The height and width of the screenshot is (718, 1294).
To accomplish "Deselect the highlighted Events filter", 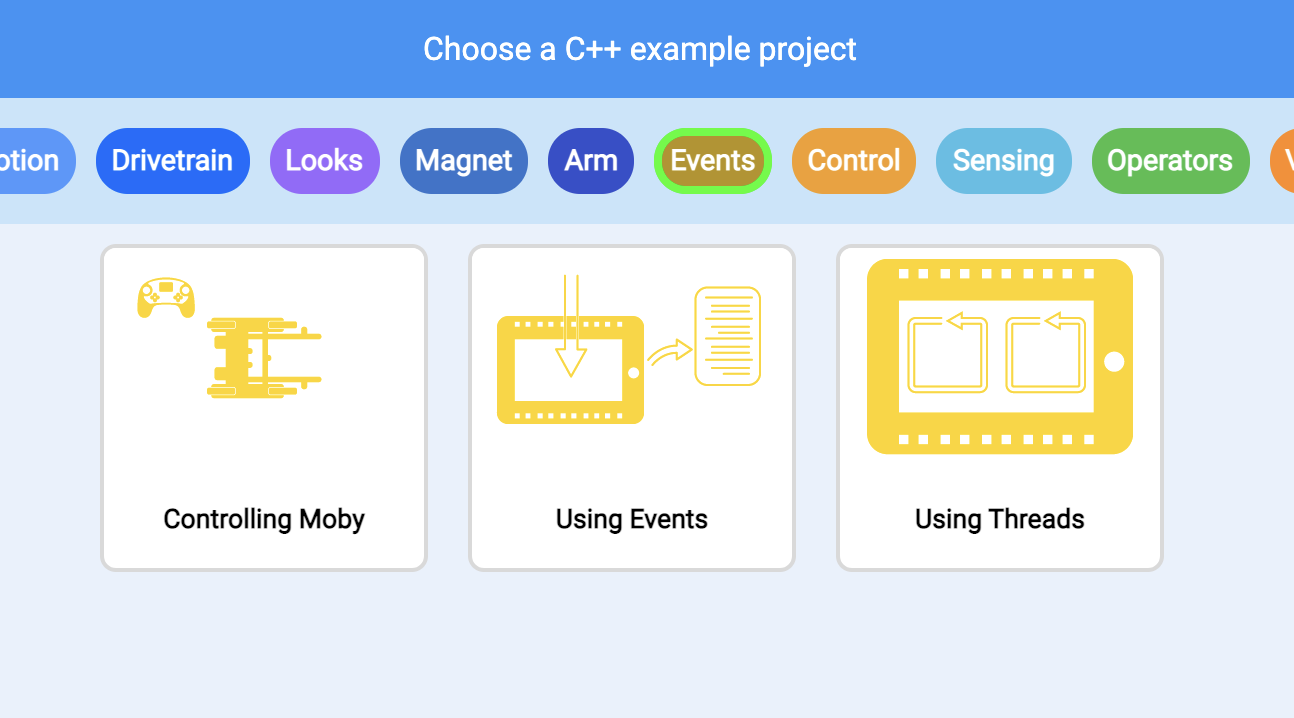I will 713,161.
